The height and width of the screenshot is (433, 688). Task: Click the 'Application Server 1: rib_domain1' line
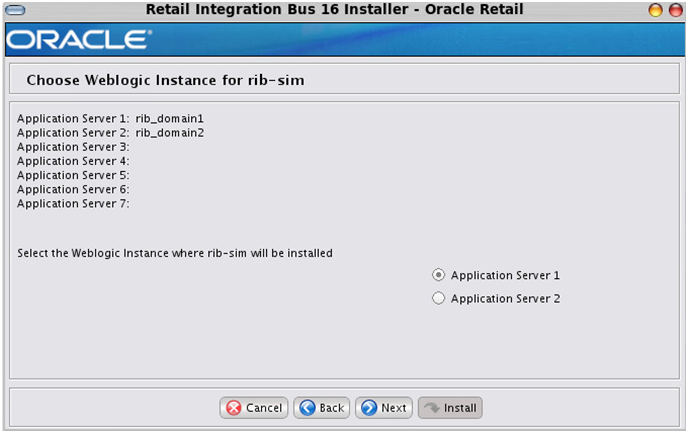pyautogui.click(x=111, y=118)
